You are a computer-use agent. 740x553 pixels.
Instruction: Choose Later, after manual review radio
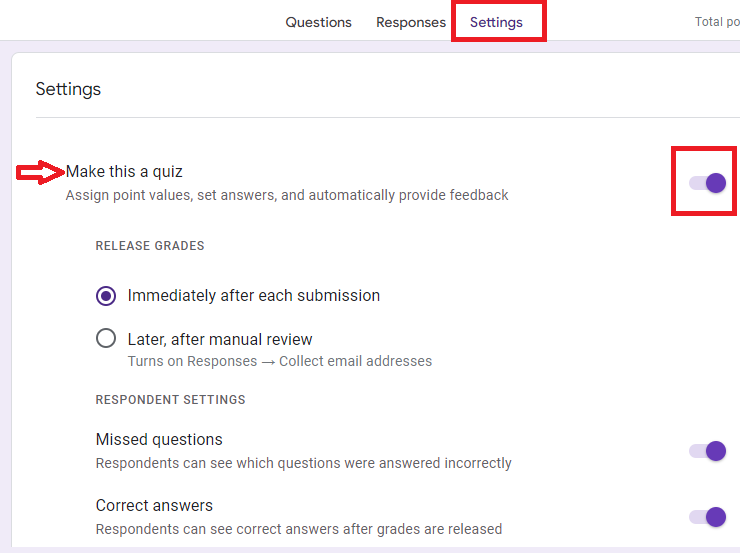(x=106, y=338)
